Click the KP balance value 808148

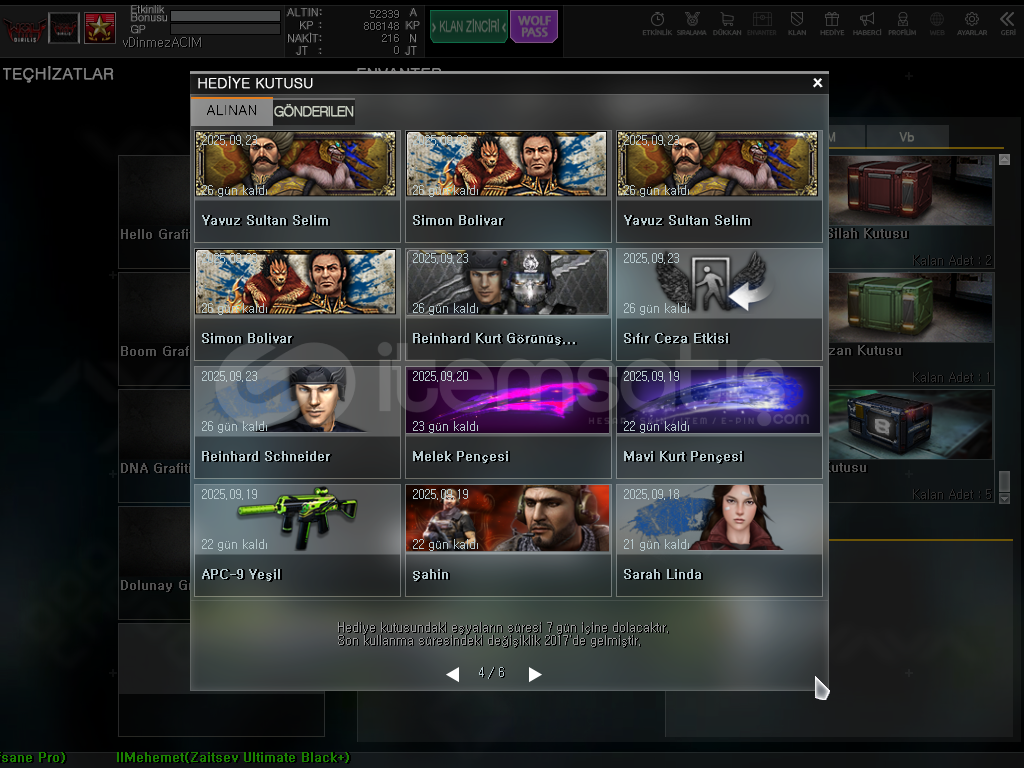point(381,26)
